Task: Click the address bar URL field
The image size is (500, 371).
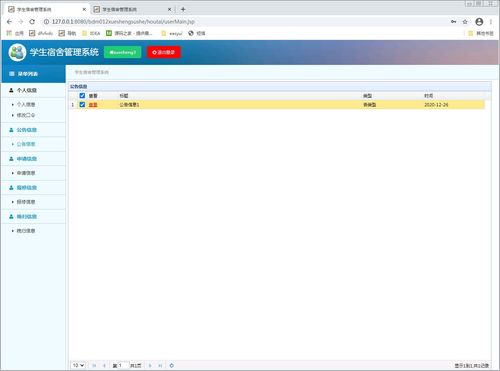Action: (247, 22)
